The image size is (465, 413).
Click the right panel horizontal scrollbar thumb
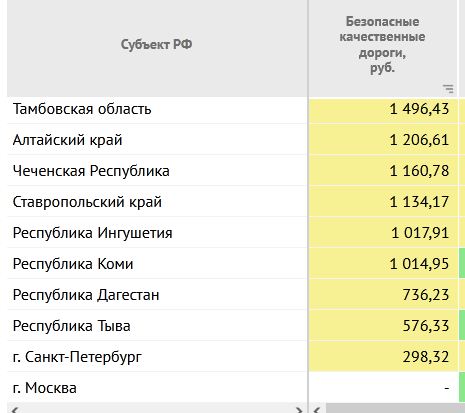click(x=395, y=409)
